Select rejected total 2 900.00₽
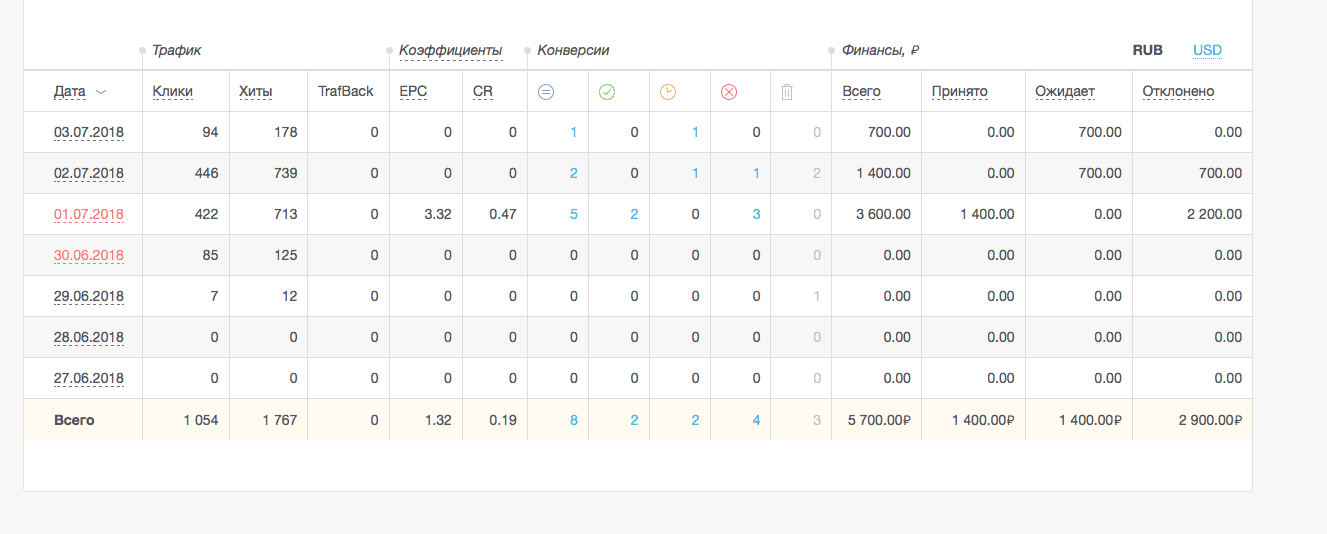The width and height of the screenshot is (1327, 534). [x=1211, y=420]
